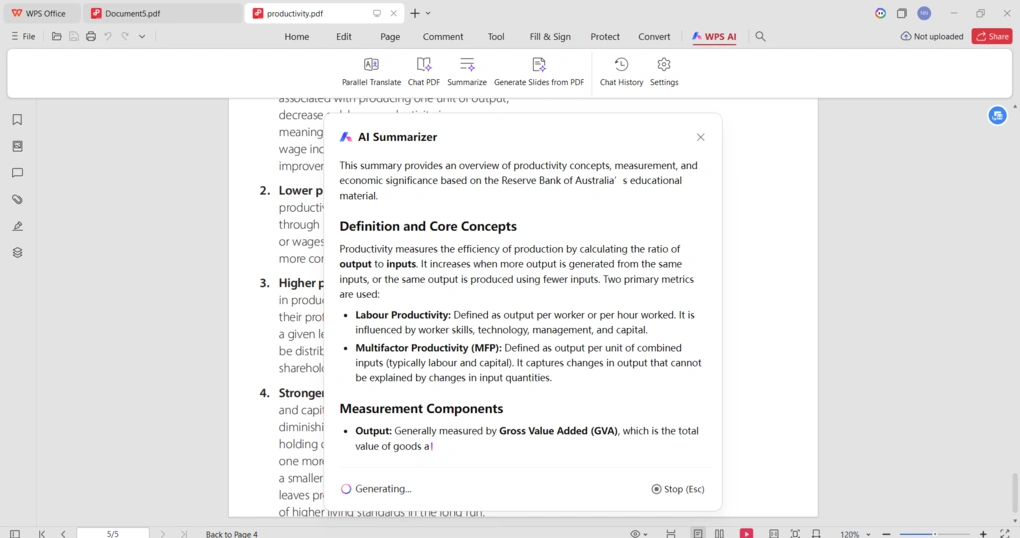Click the zoom in plus button

(983, 534)
